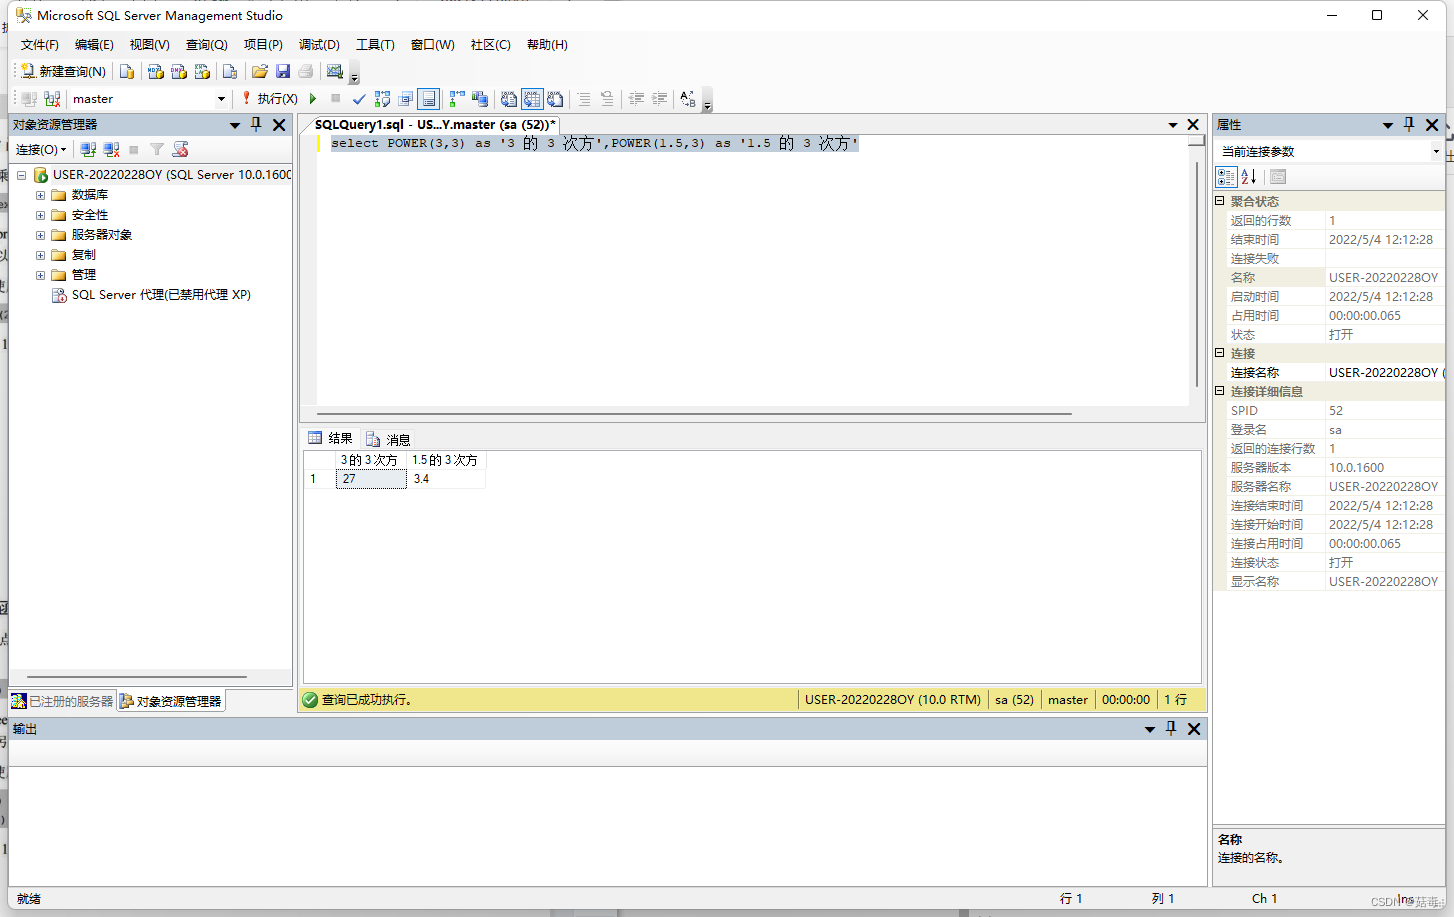Switch to Results to File

click(x=555, y=99)
